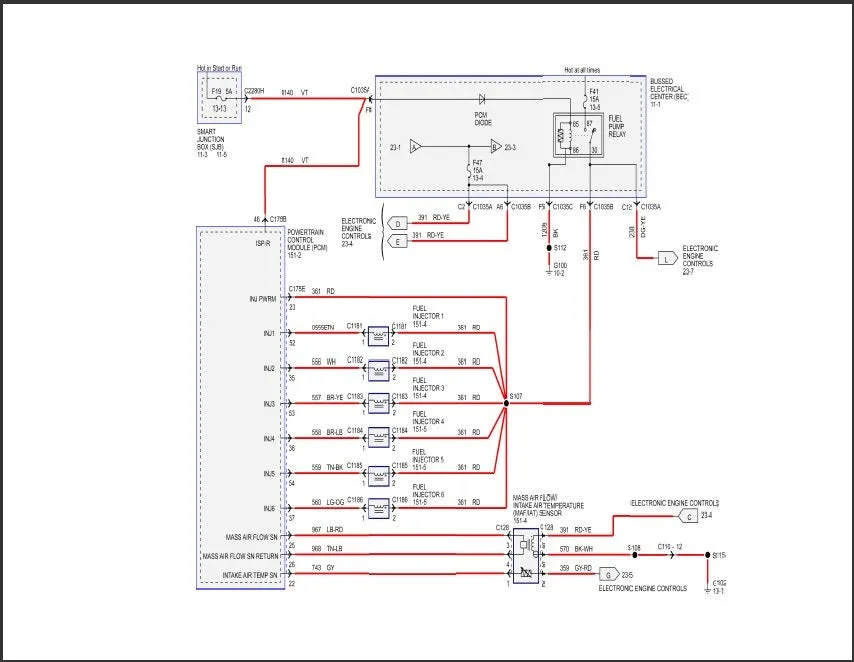854x662 pixels.
Task: Click the off-page connector E
Action: click(398, 242)
